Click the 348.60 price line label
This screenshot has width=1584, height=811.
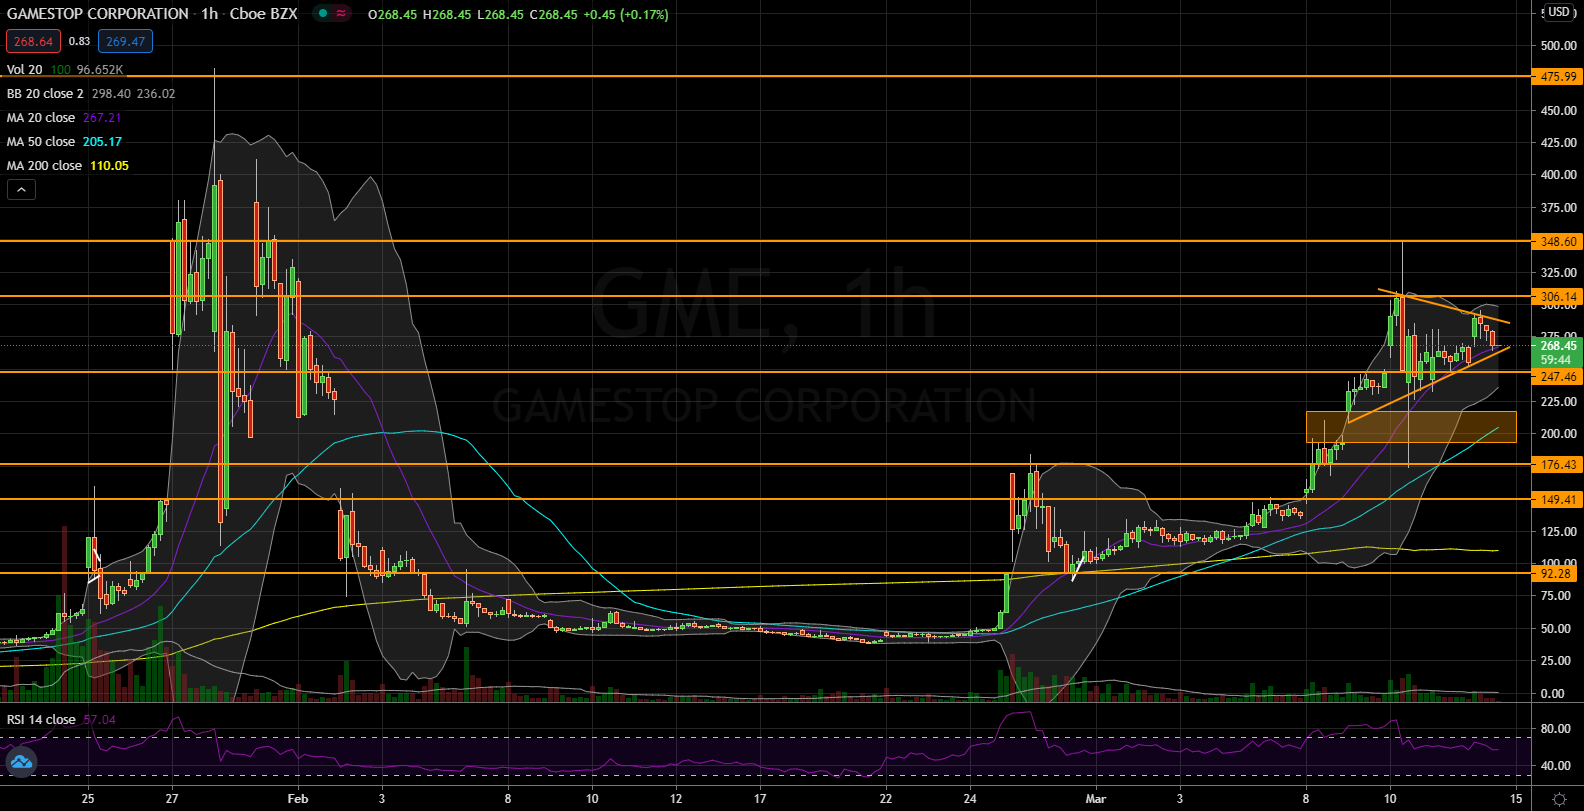(1558, 242)
